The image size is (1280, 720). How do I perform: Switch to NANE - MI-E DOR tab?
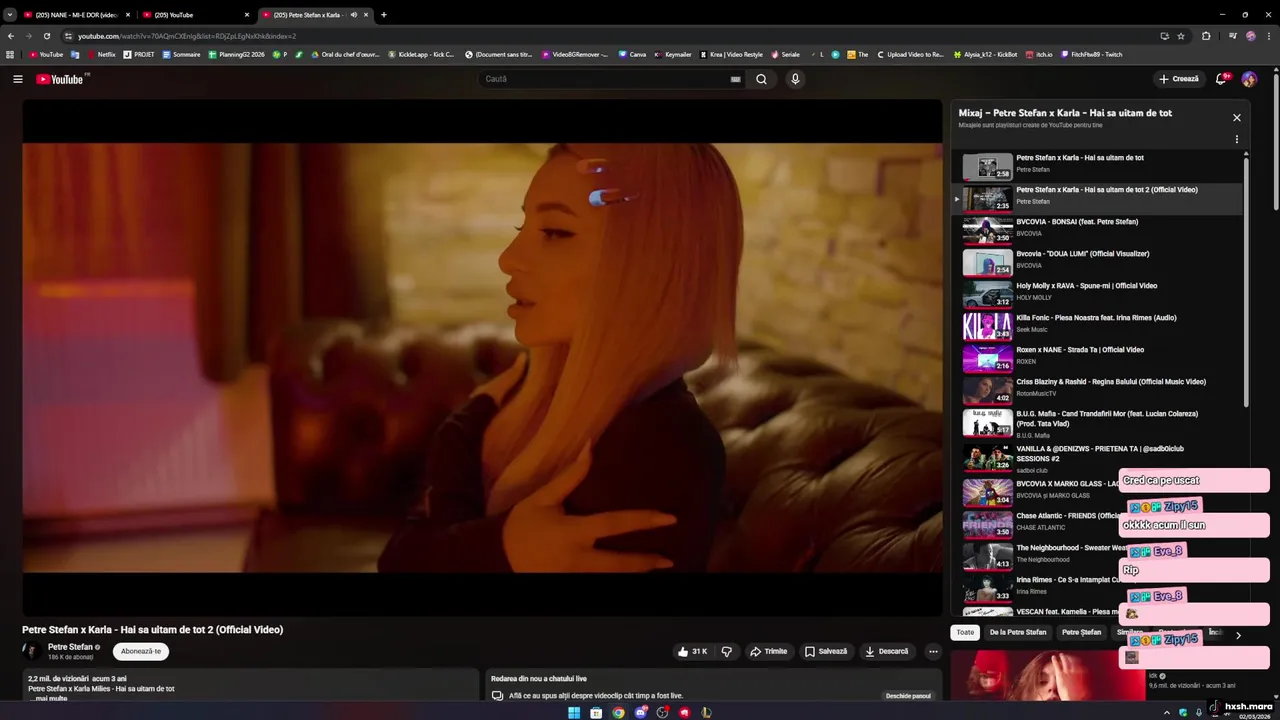77,15
